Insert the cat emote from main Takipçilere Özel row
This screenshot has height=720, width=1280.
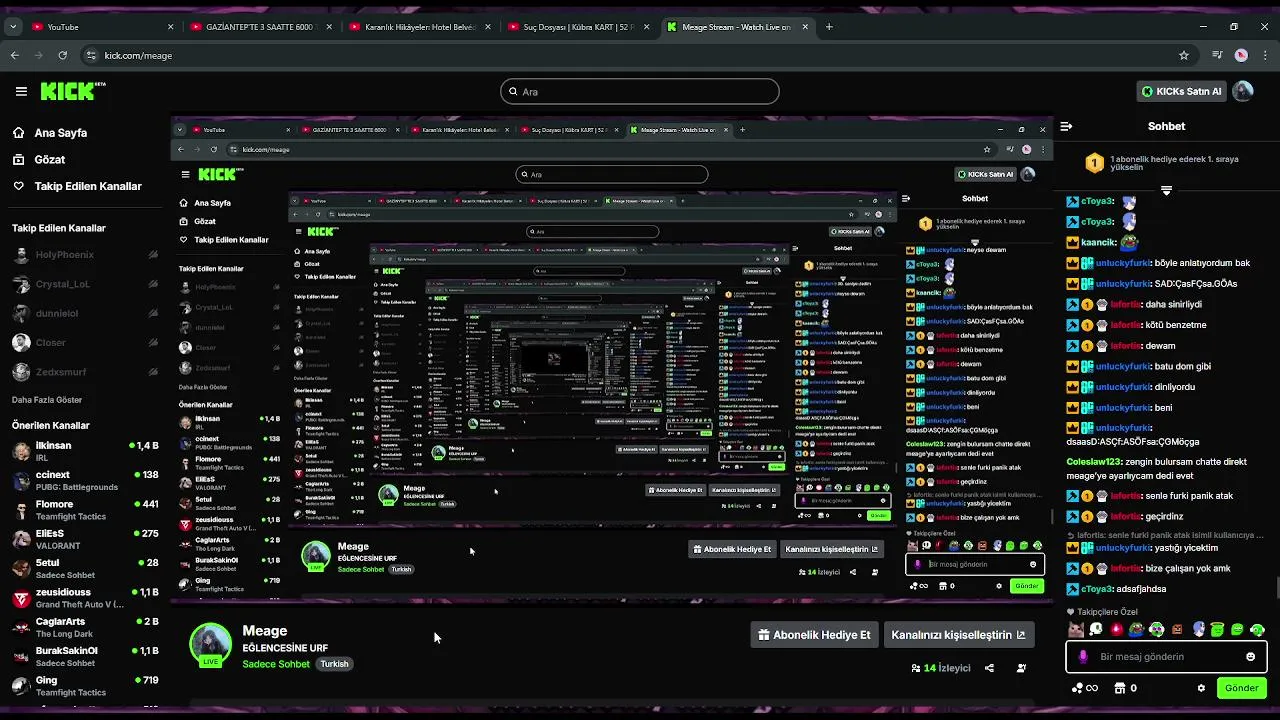click(x=1076, y=629)
